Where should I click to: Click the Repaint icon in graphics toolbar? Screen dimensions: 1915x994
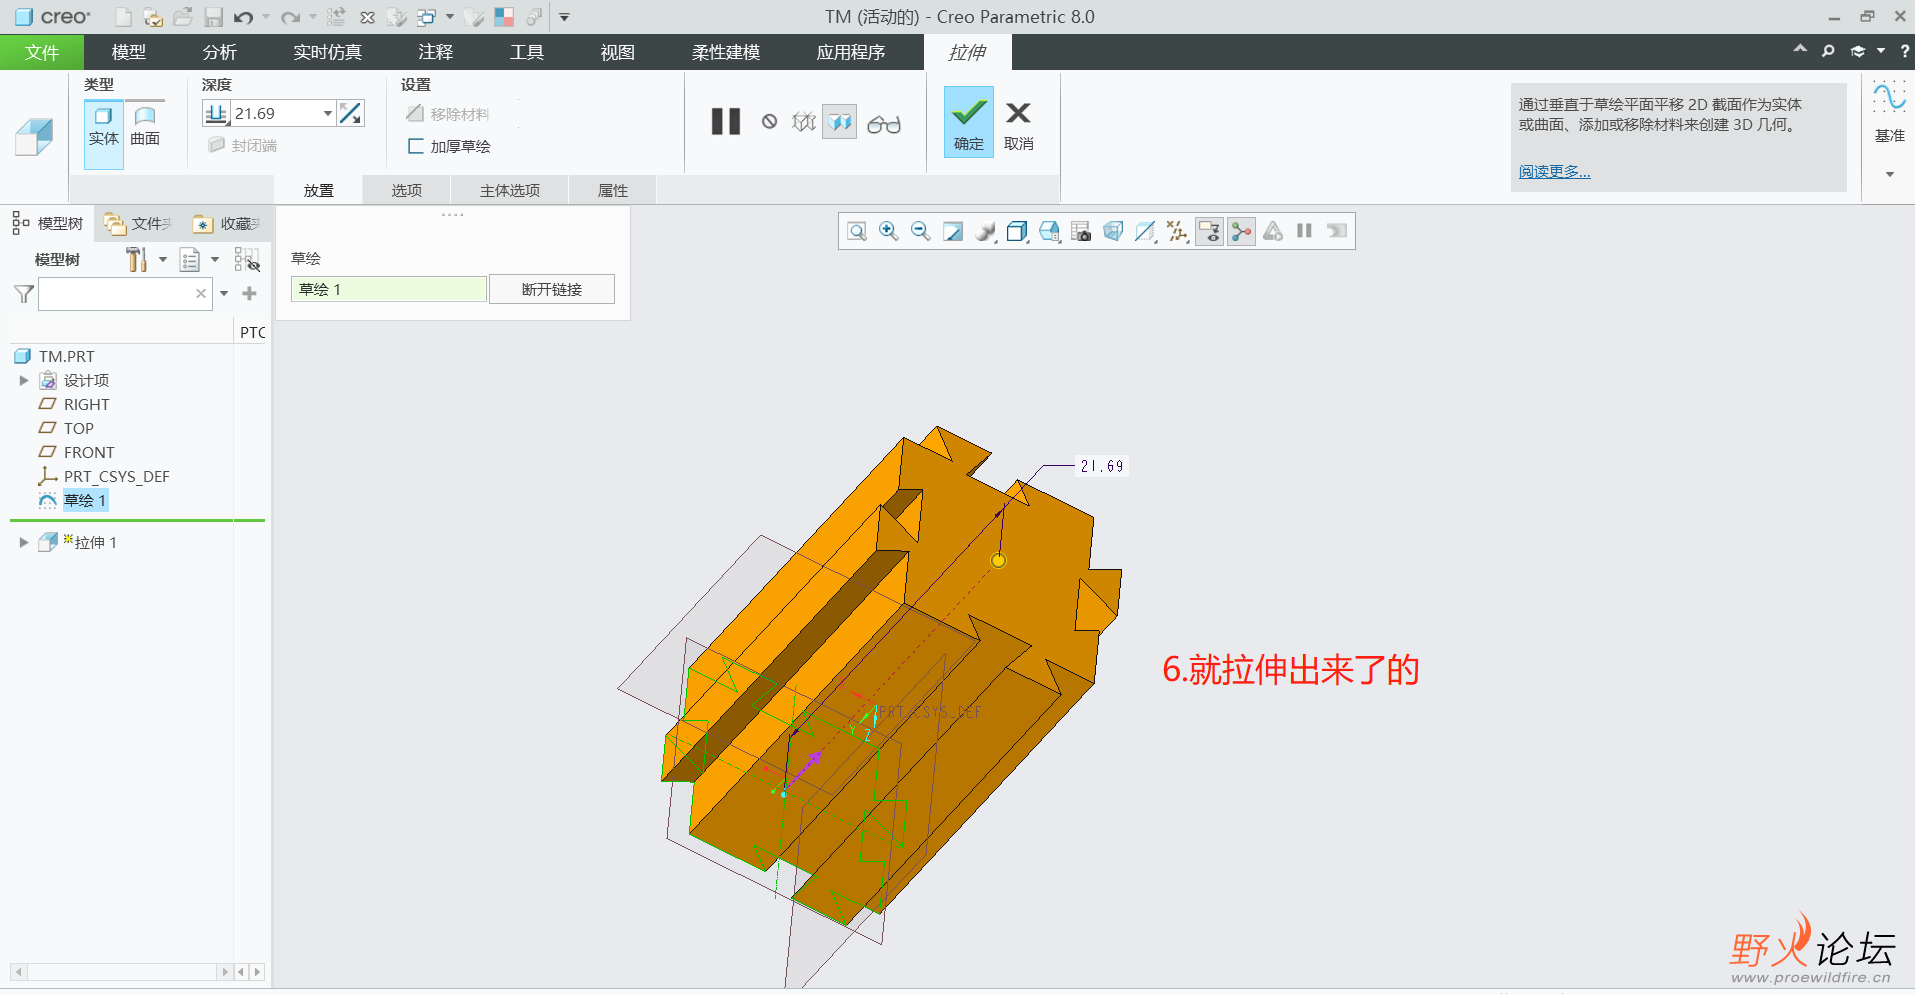tap(953, 232)
